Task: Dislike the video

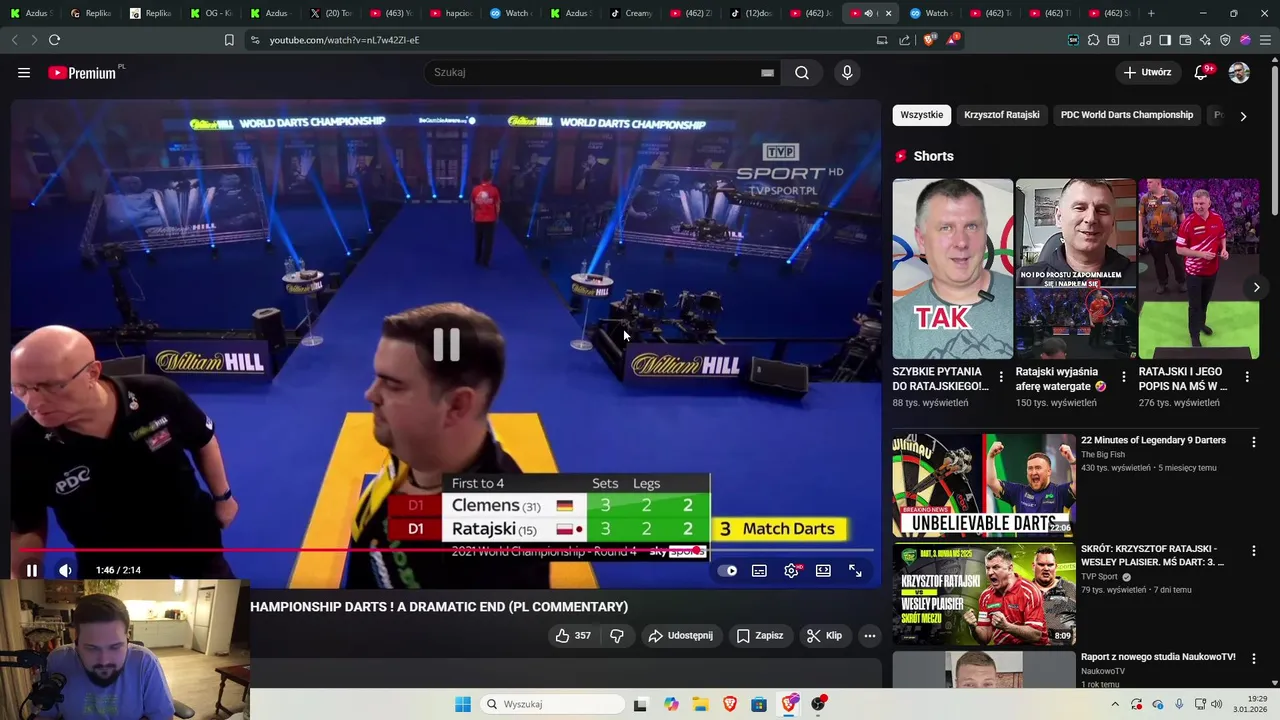Action: tap(617, 636)
